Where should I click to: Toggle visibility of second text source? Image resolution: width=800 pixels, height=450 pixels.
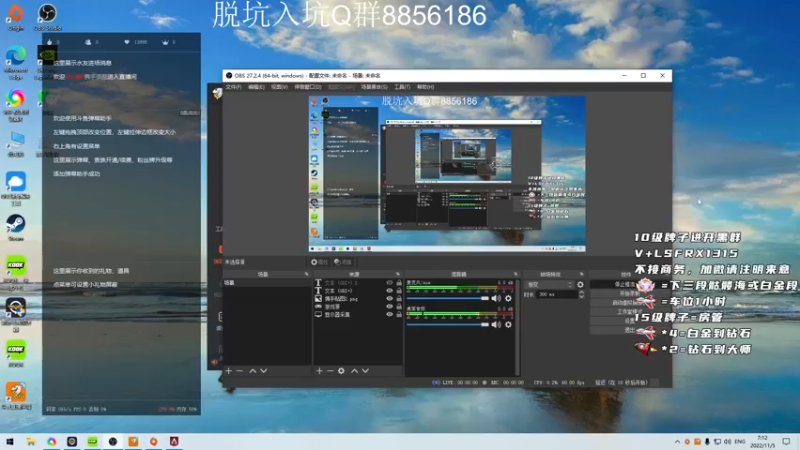coord(390,291)
